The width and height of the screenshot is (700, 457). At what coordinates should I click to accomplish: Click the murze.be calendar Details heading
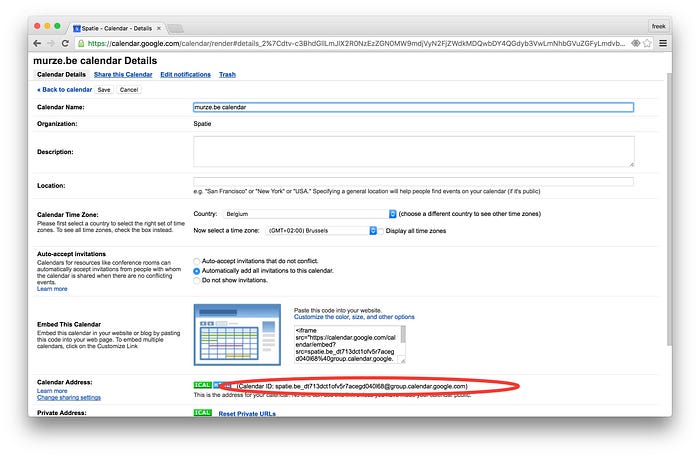tap(95, 61)
